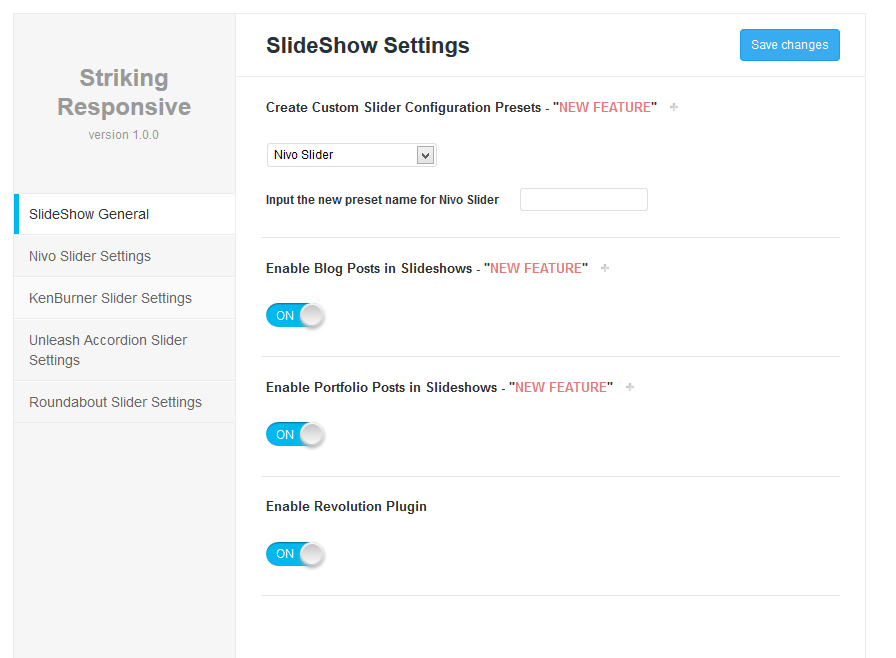Disable the Revolution Plugin switch
Image resolution: width=896 pixels, height=658 pixels.
click(x=295, y=553)
